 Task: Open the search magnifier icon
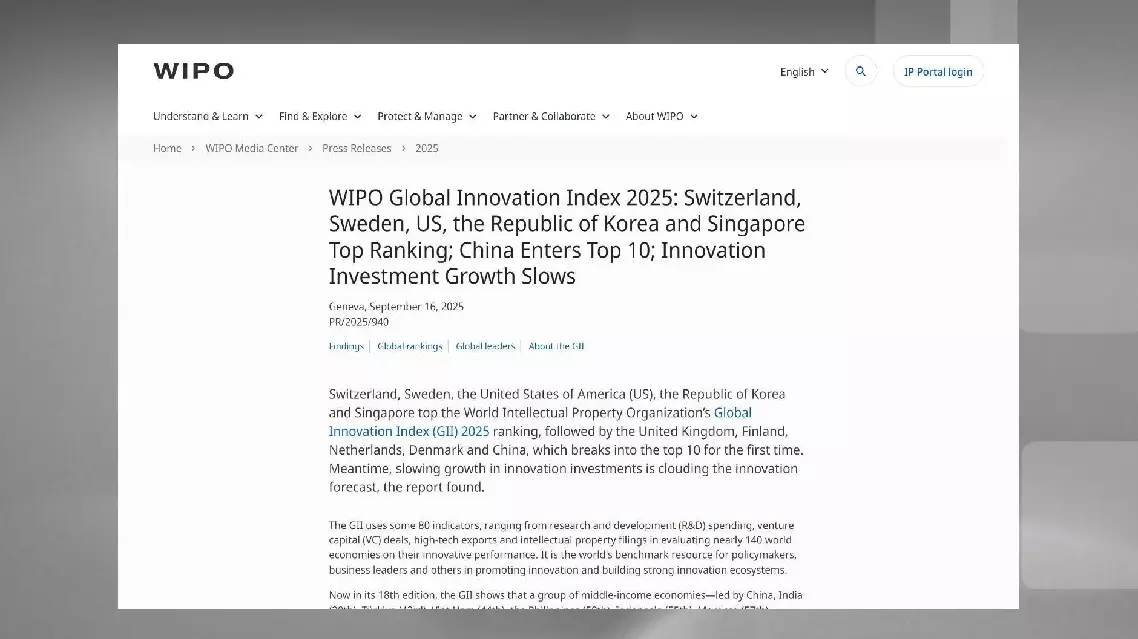pyautogui.click(x=861, y=72)
